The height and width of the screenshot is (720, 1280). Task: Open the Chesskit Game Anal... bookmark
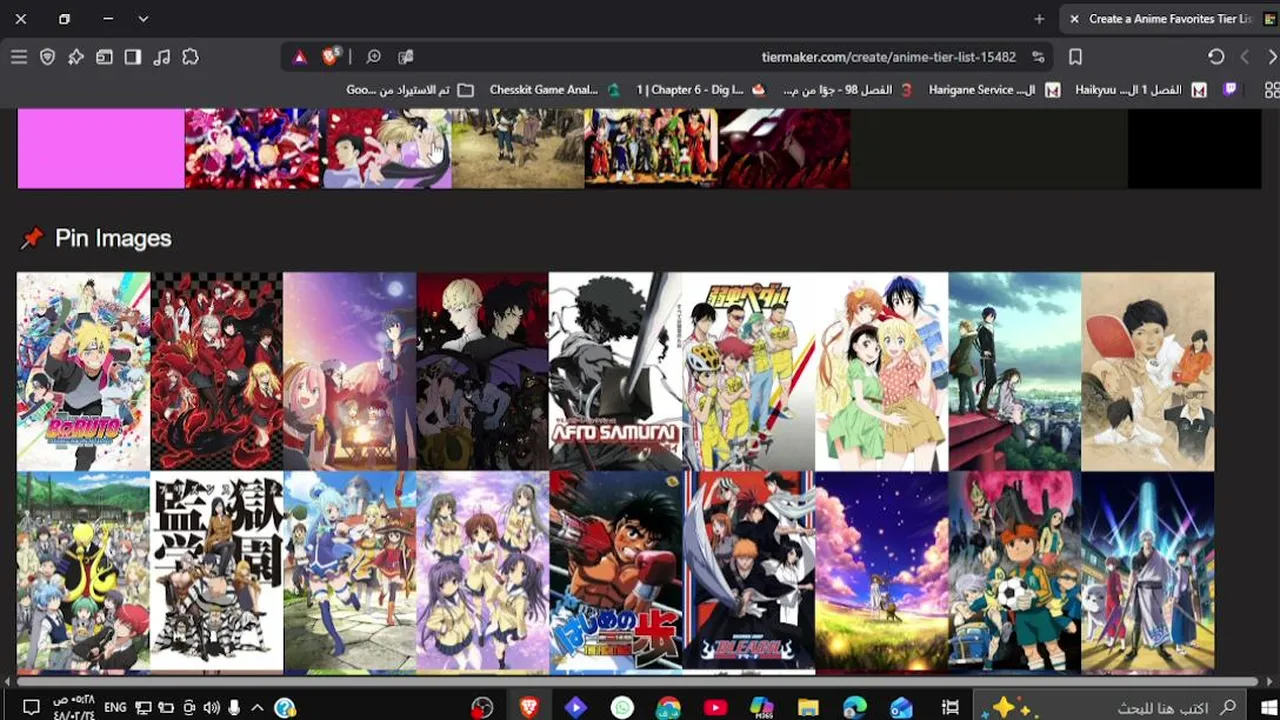(x=554, y=90)
